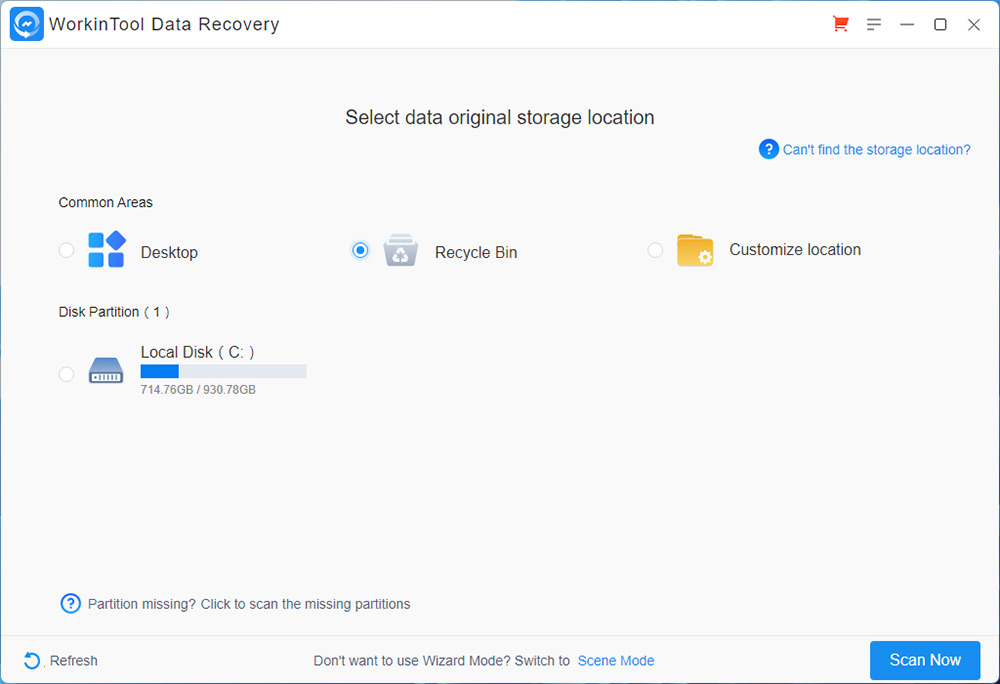Click the Customize location folder icon
This screenshot has height=684, width=1000.
point(695,250)
